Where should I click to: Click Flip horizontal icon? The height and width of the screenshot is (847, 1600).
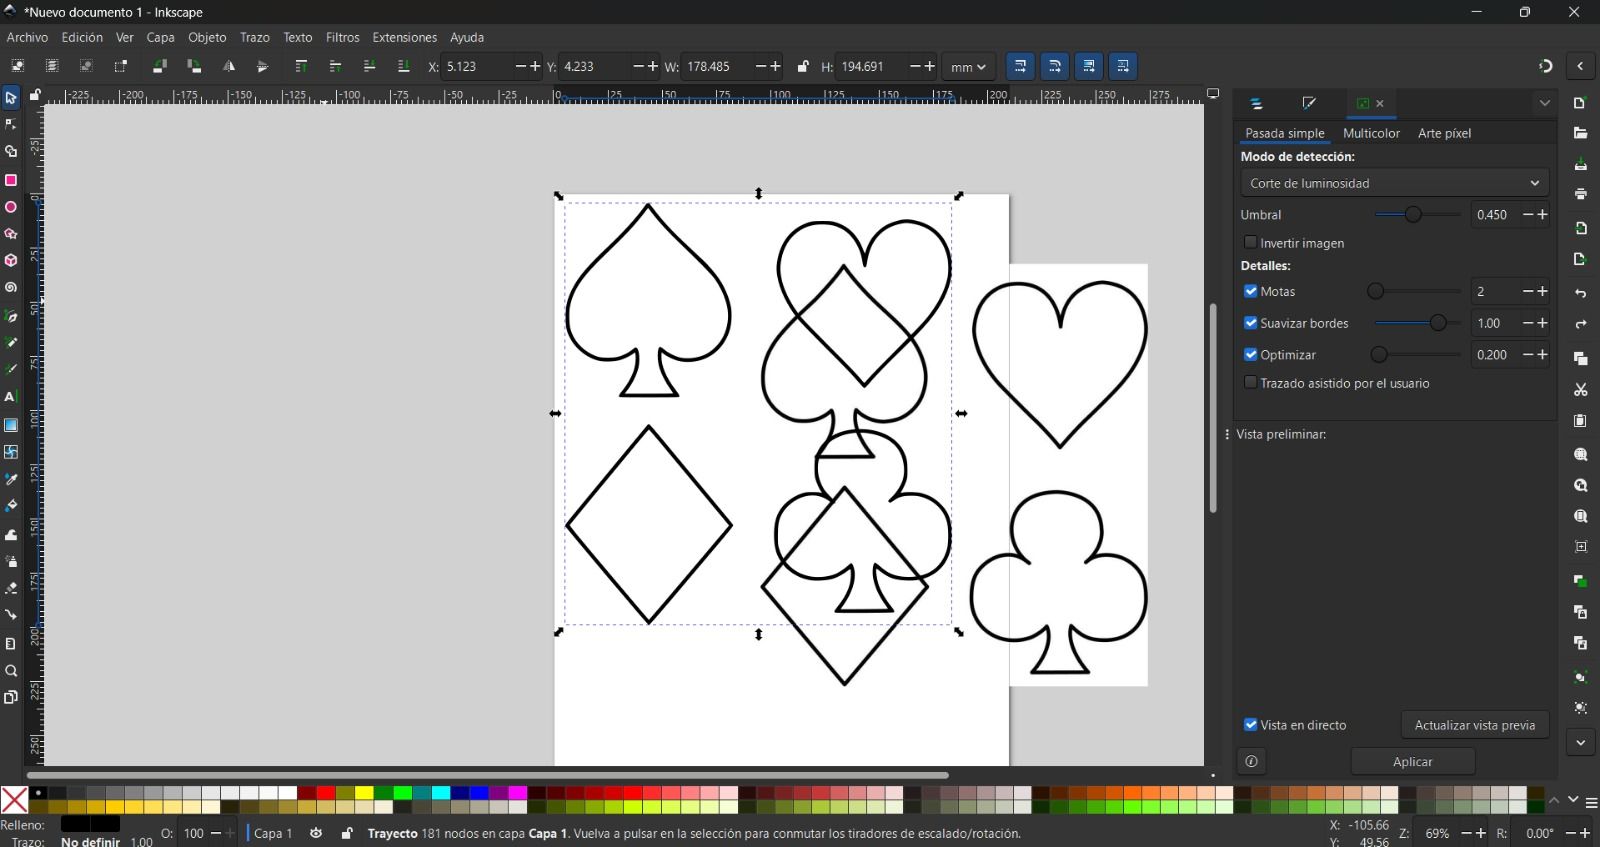pos(229,66)
